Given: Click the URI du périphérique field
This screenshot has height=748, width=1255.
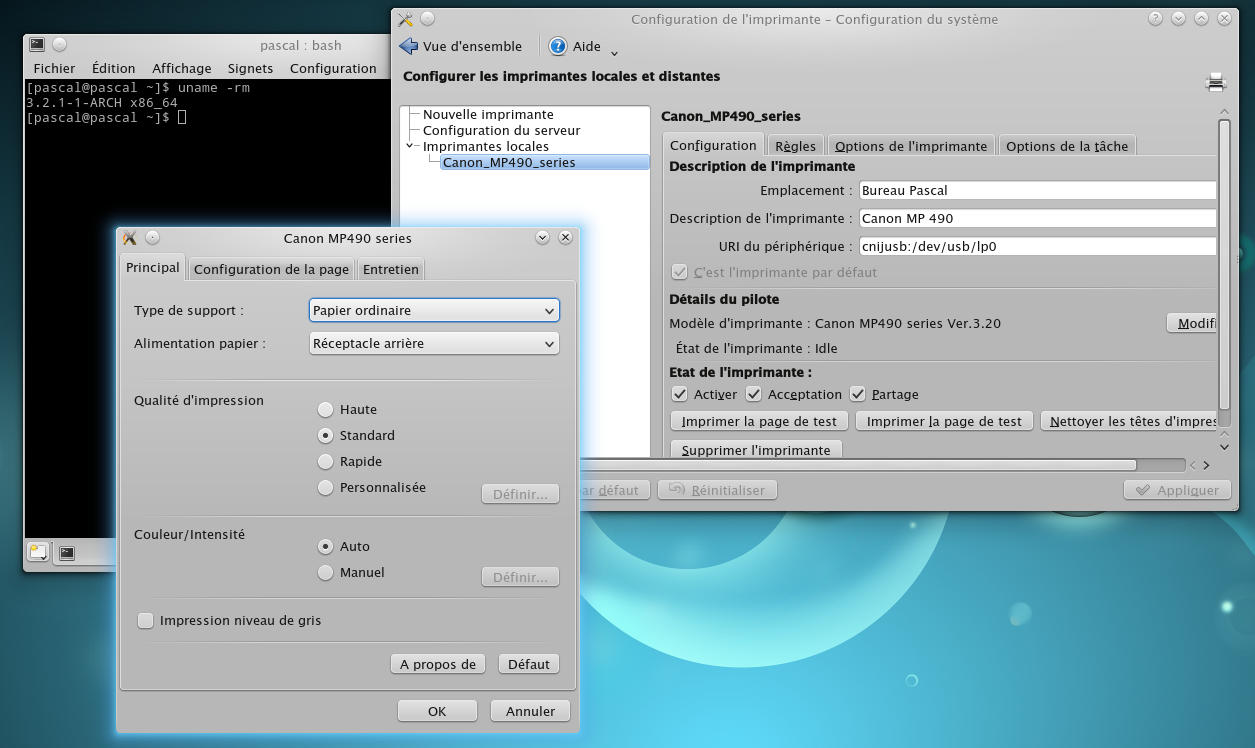Looking at the screenshot, I should [1037, 246].
